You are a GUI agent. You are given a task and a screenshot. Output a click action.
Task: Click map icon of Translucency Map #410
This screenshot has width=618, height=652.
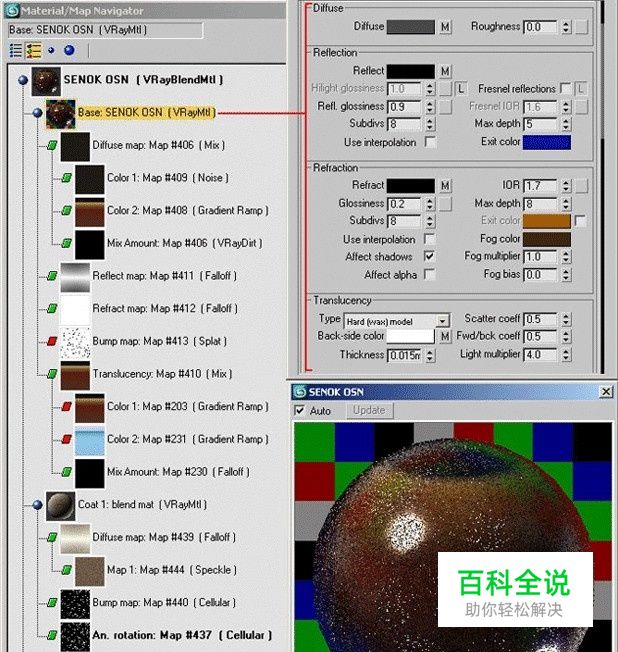coord(52,374)
